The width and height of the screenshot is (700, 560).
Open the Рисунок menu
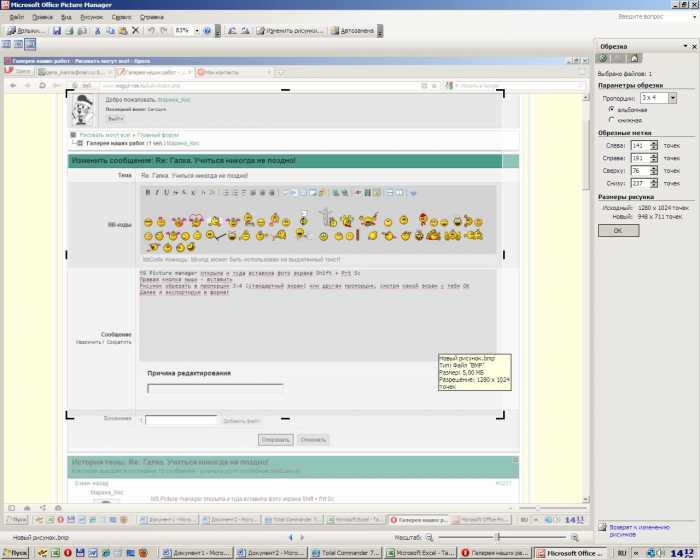(x=91, y=17)
